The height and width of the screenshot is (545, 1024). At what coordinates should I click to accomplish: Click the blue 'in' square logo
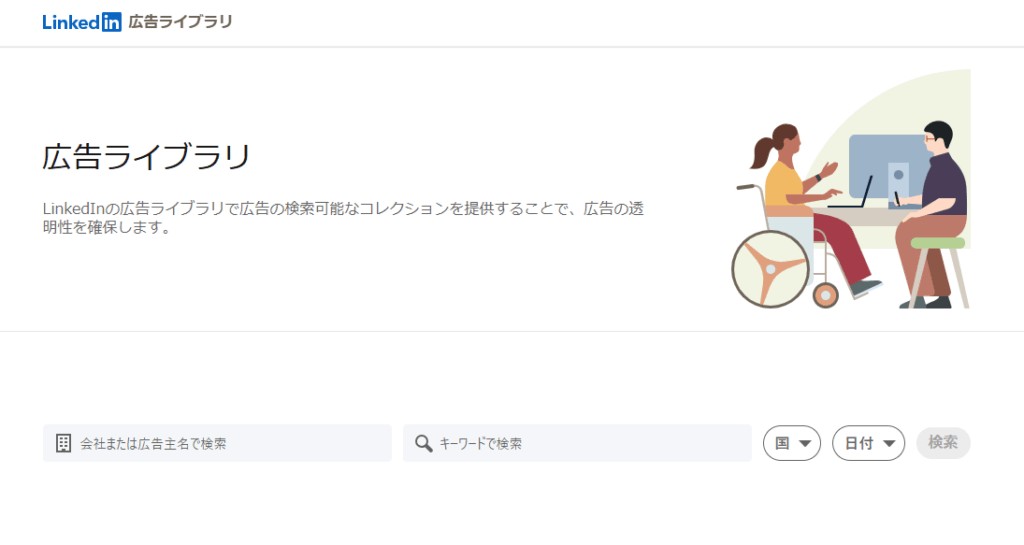pos(111,22)
